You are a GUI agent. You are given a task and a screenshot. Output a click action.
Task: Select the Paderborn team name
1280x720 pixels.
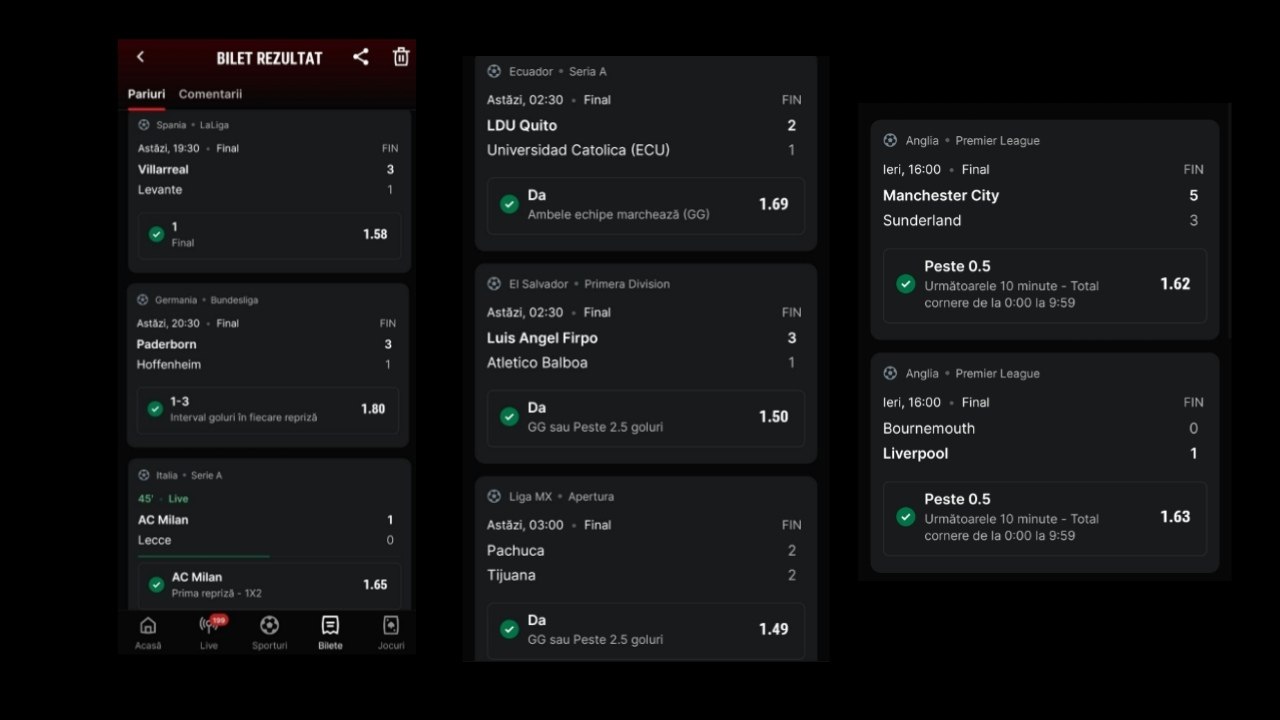(166, 344)
